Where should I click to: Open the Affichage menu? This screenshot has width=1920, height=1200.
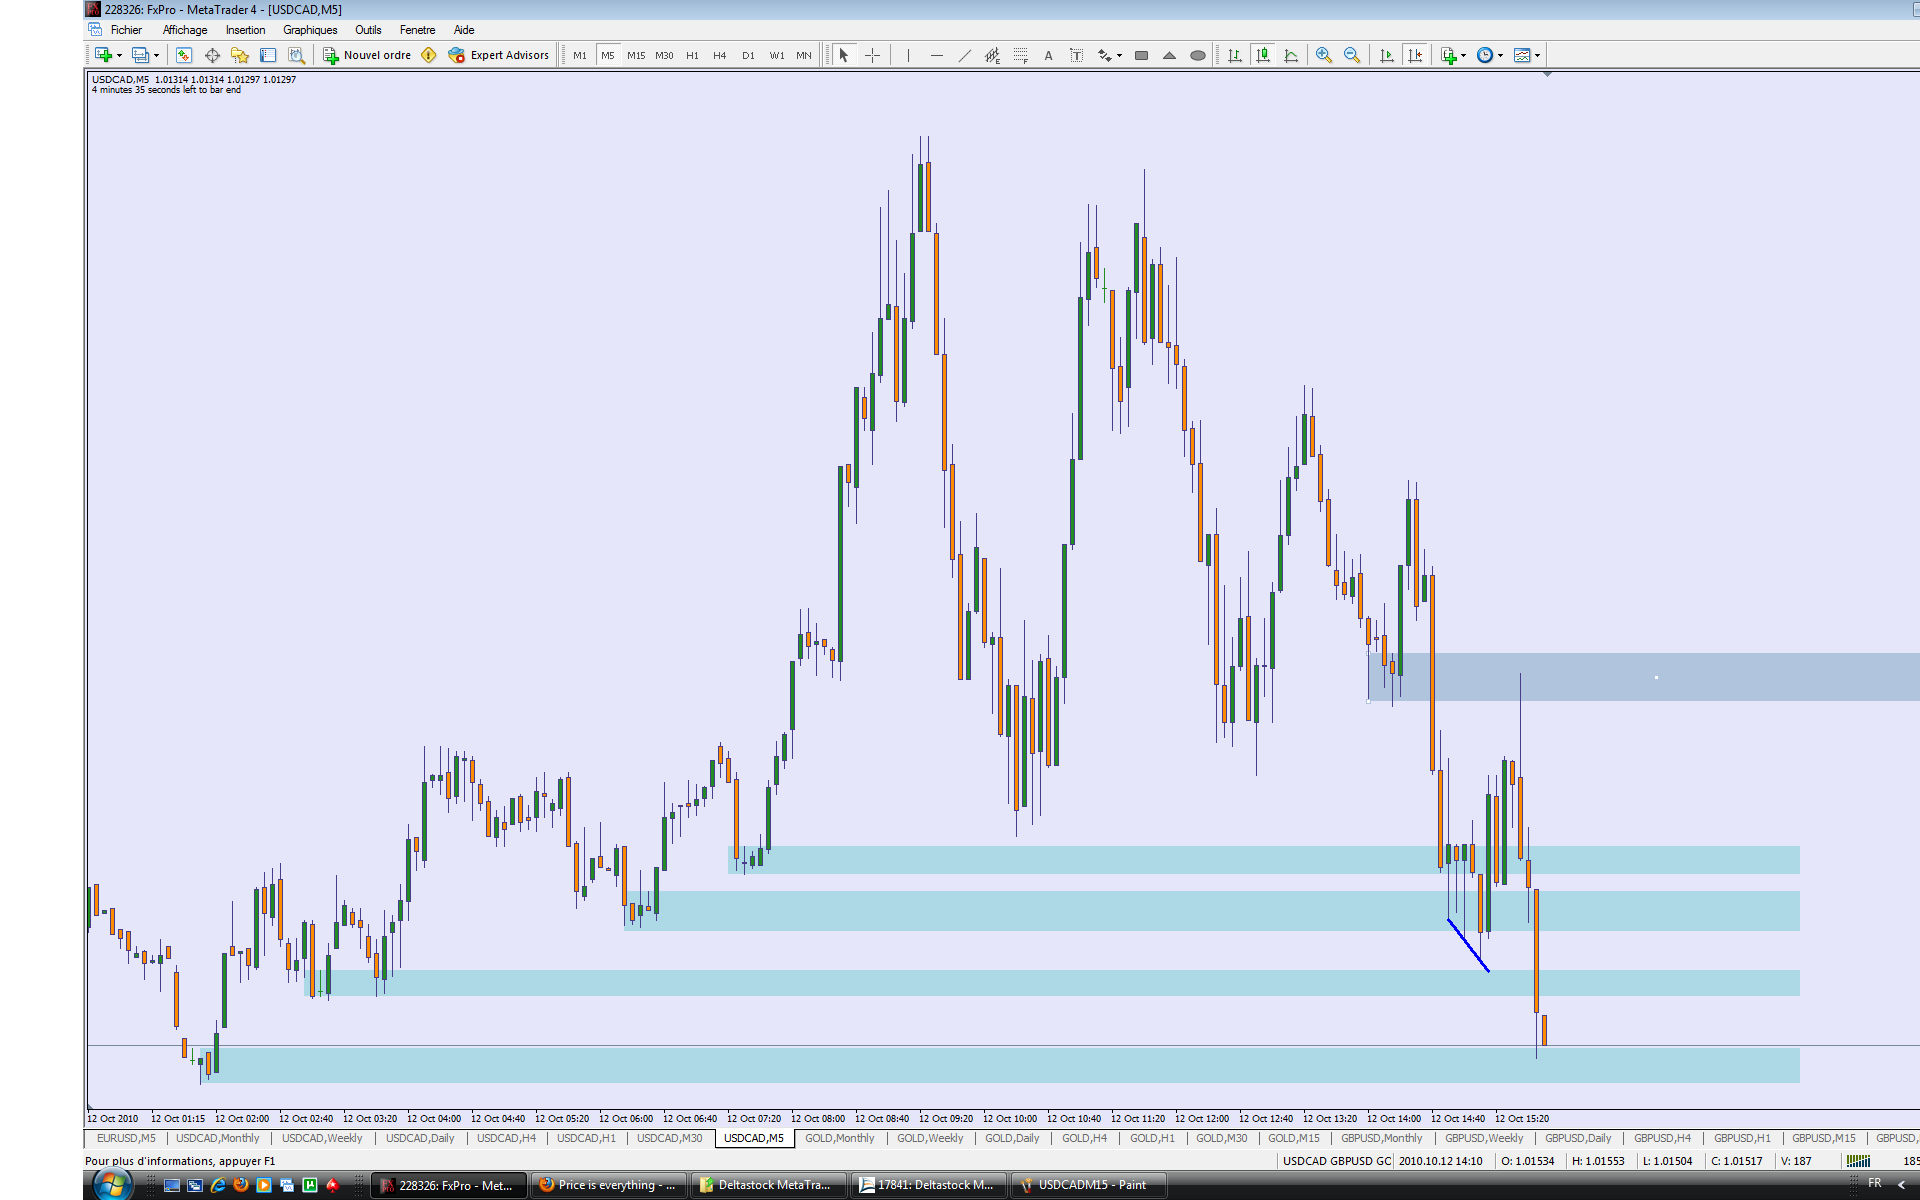click(185, 30)
